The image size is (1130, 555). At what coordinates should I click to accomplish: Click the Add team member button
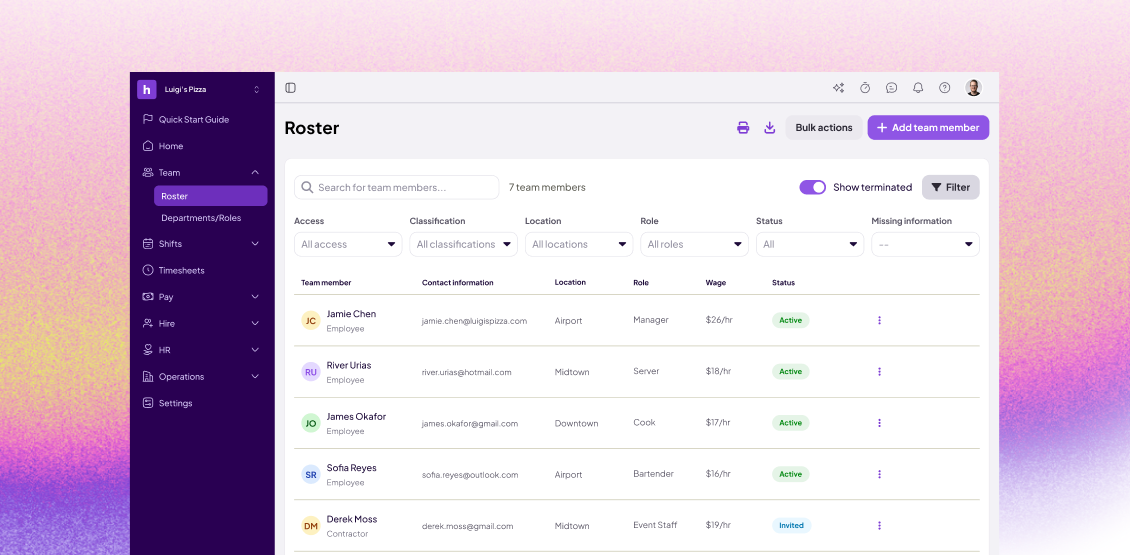928,128
